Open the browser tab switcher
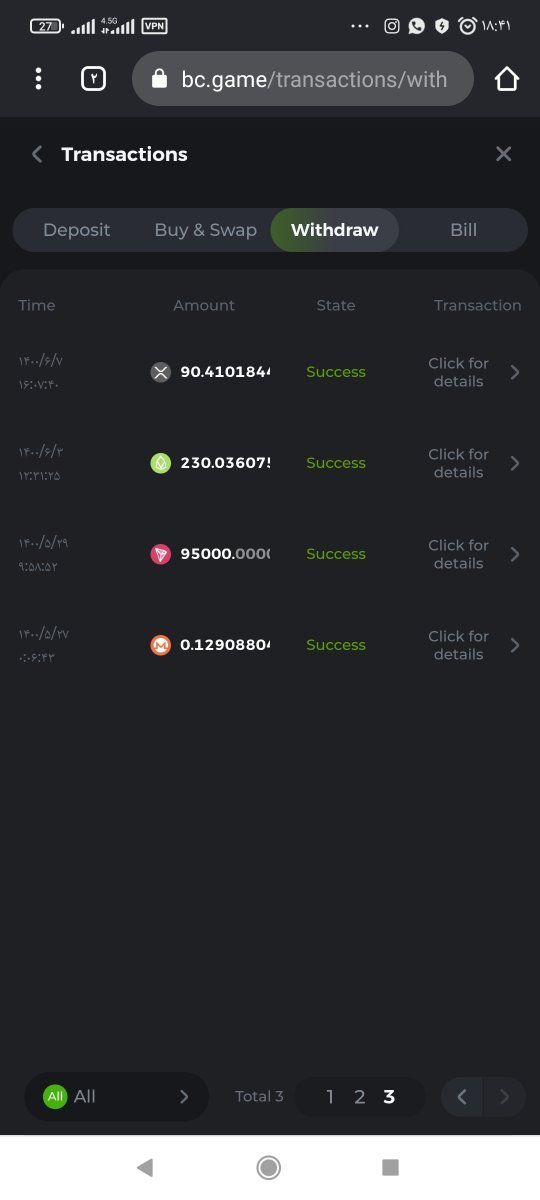The width and height of the screenshot is (540, 1200). [93, 78]
